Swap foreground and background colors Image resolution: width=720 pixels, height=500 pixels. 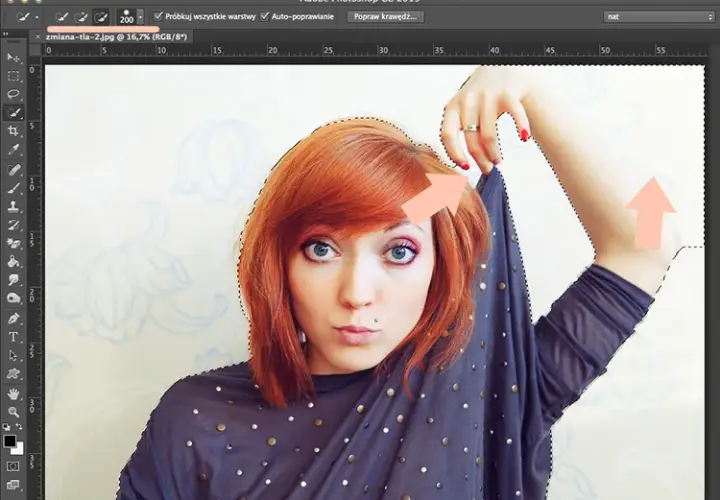coord(19,427)
